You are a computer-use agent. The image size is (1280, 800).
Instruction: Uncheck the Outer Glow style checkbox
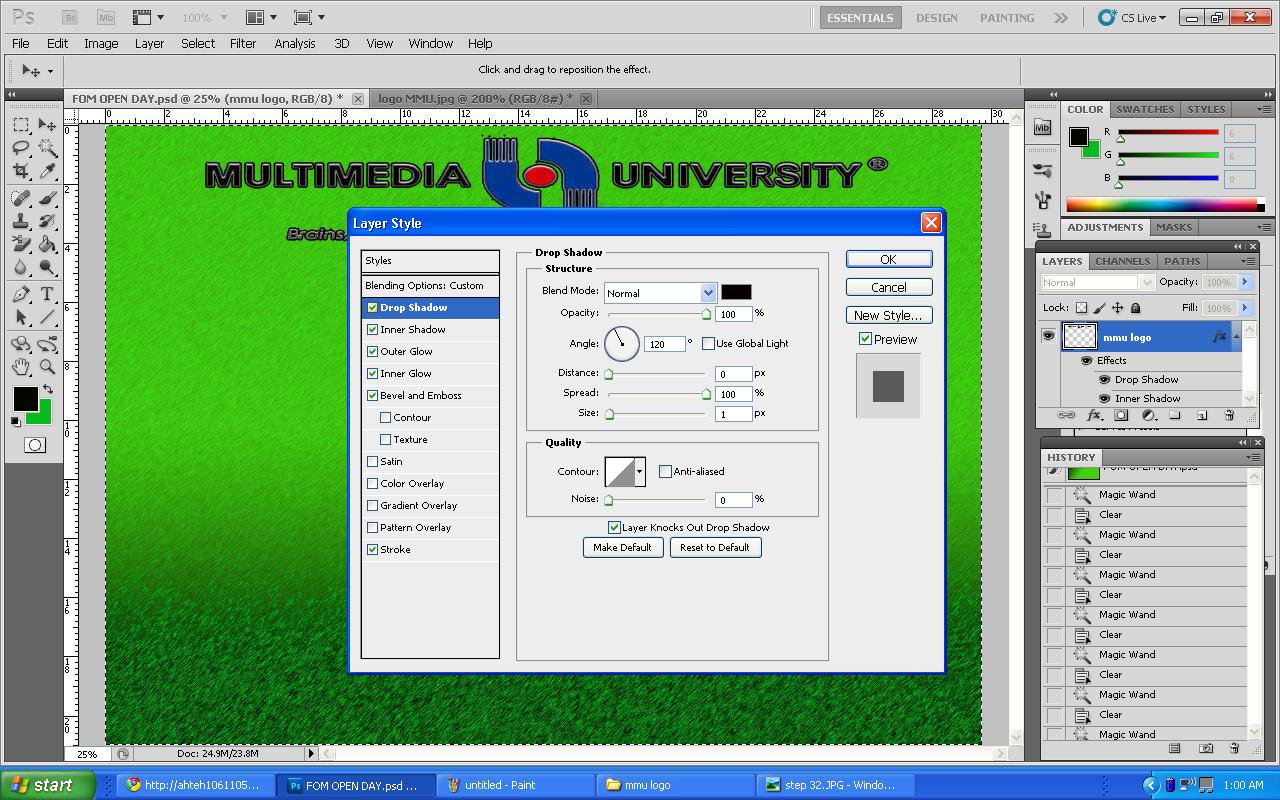pyautogui.click(x=372, y=352)
